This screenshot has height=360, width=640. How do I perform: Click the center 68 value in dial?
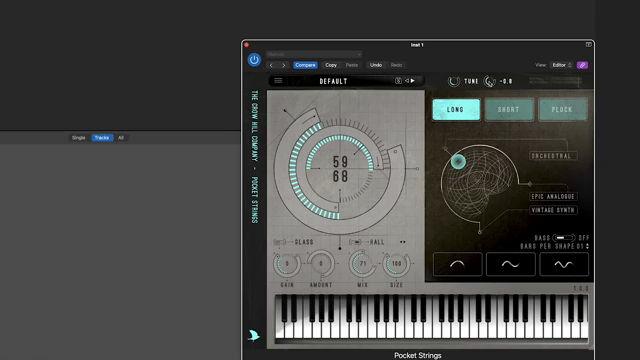pyautogui.click(x=340, y=176)
